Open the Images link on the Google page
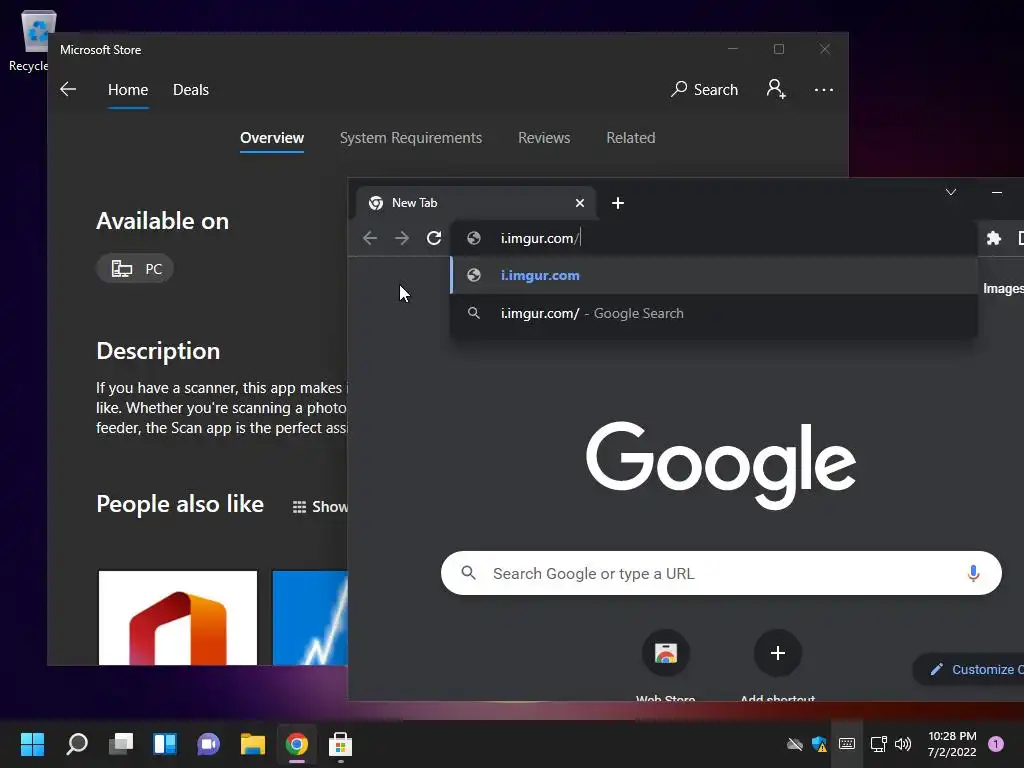 point(1003,289)
